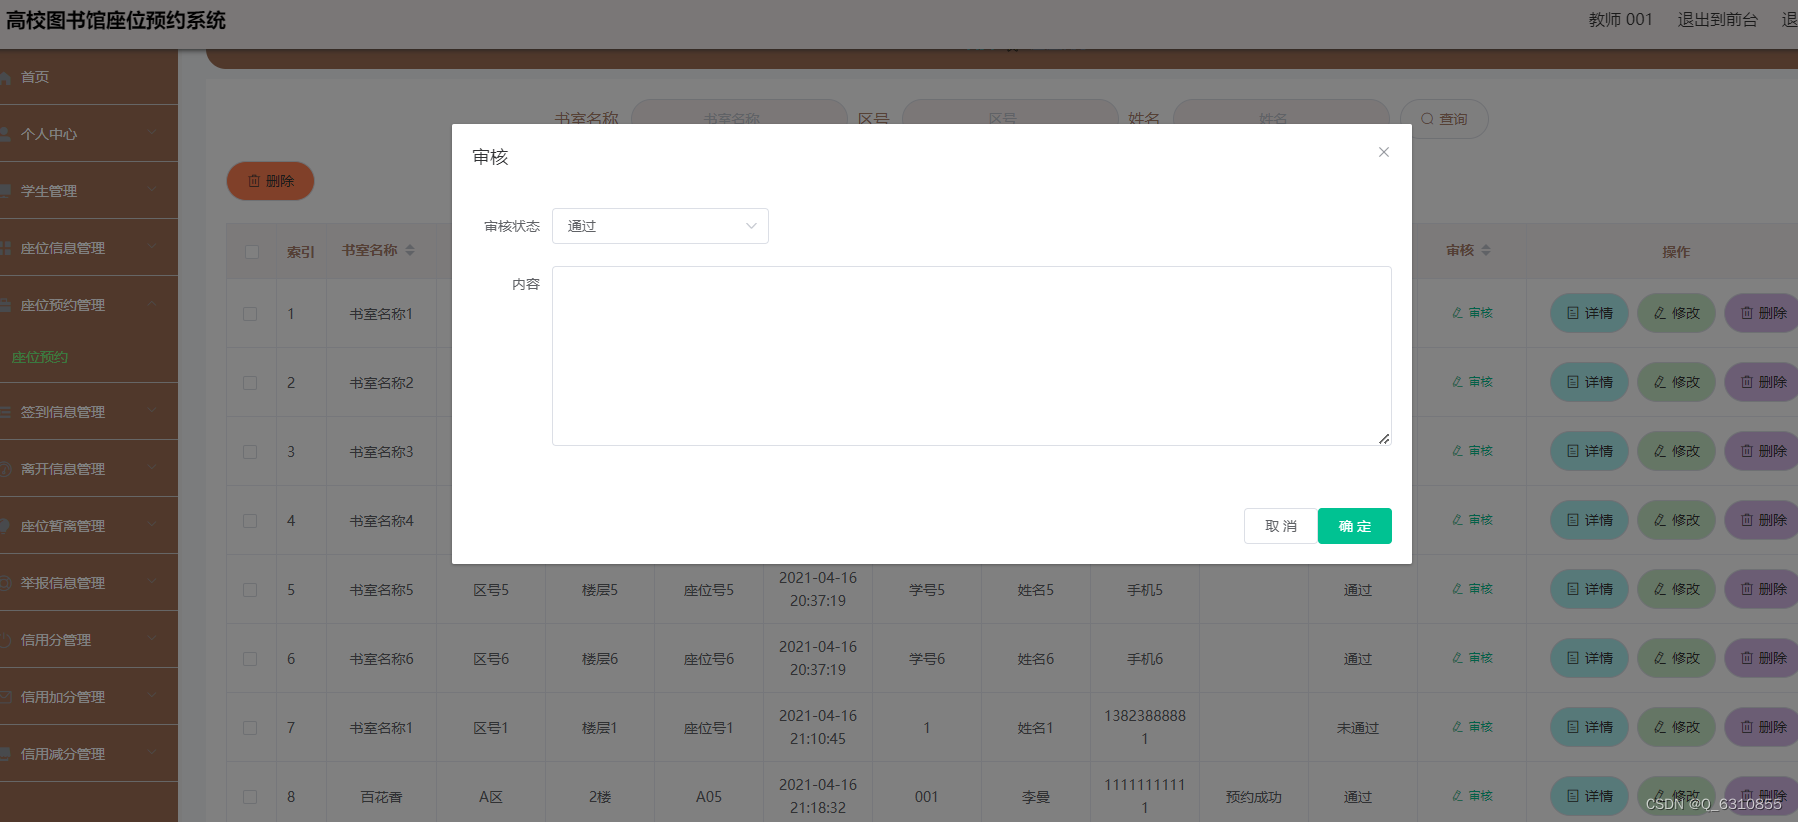Click the 教师 001 user label
Screen dimensions: 1798x822
(1620, 20)
